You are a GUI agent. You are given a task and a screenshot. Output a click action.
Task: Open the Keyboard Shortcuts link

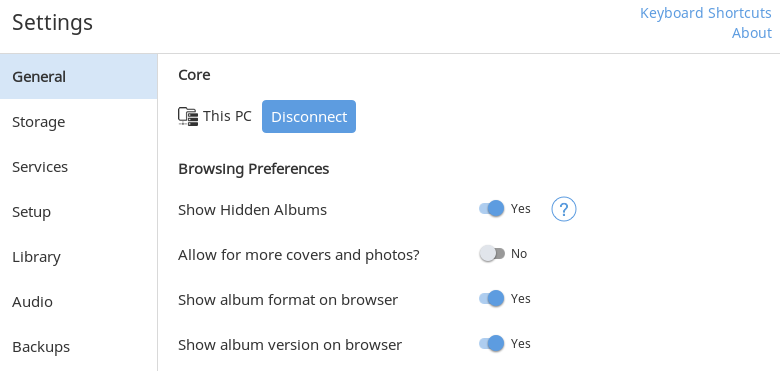[705, 13]
